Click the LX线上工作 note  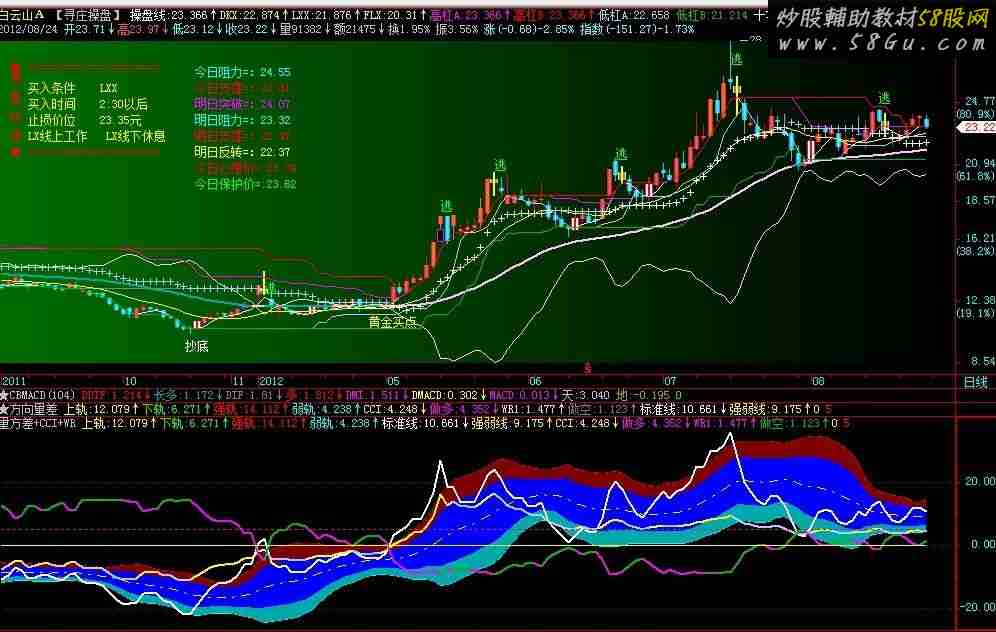57,136
